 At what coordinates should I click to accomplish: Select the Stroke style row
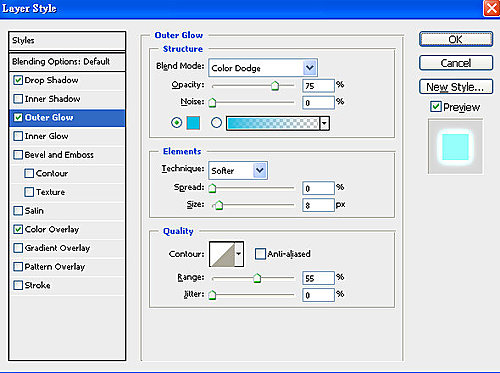pyautogui.click(x=67, y=286)
